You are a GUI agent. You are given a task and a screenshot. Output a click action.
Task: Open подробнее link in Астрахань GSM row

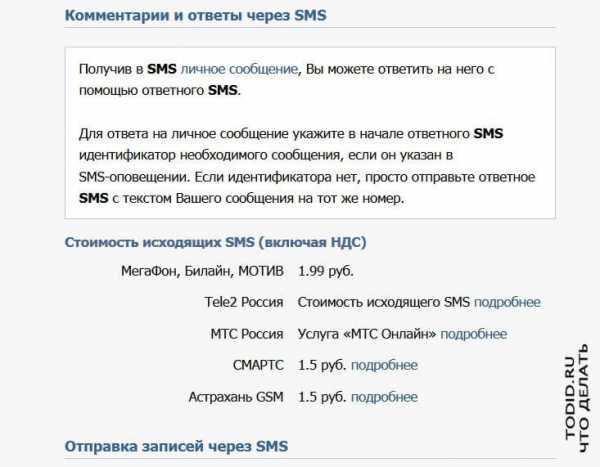384,397
